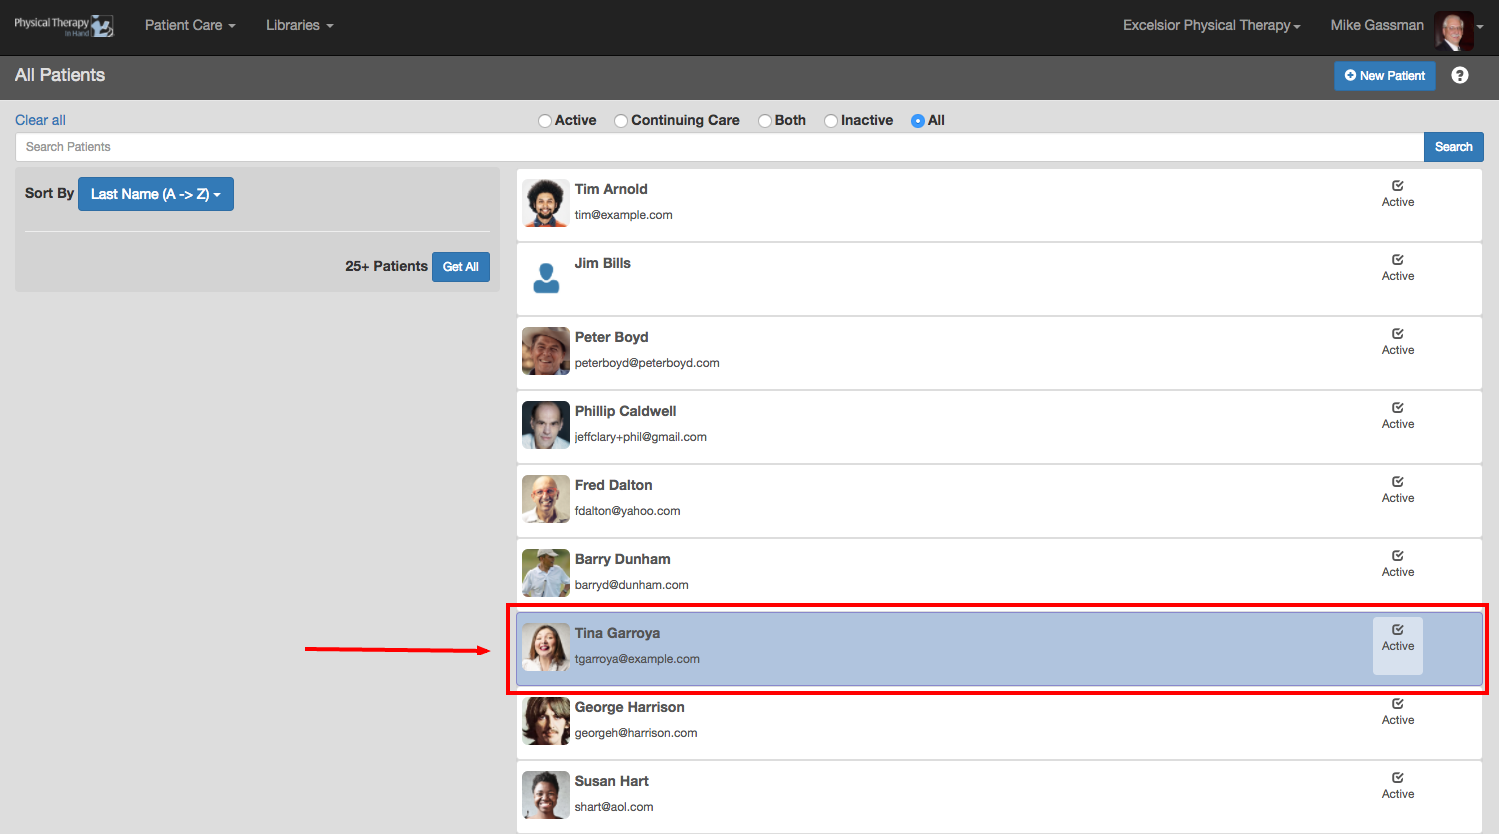Open the Patient Care menu
Viewport: 1499px width, 834px height.
click(190, 26)
